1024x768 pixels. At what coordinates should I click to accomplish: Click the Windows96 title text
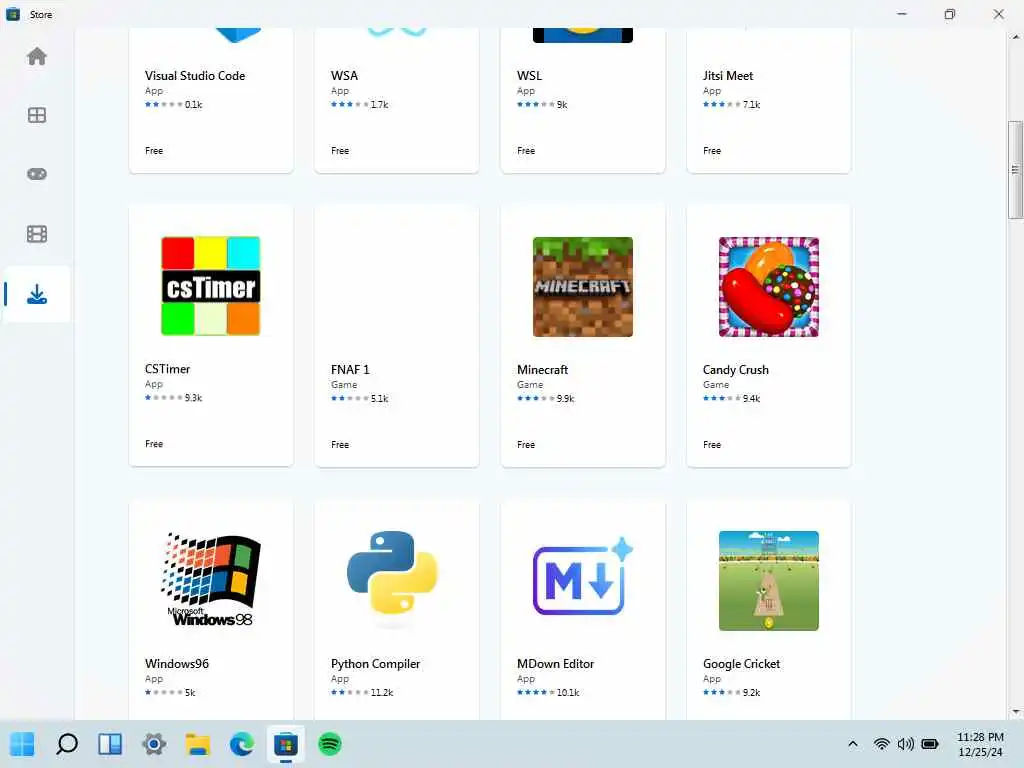[176, 664]
